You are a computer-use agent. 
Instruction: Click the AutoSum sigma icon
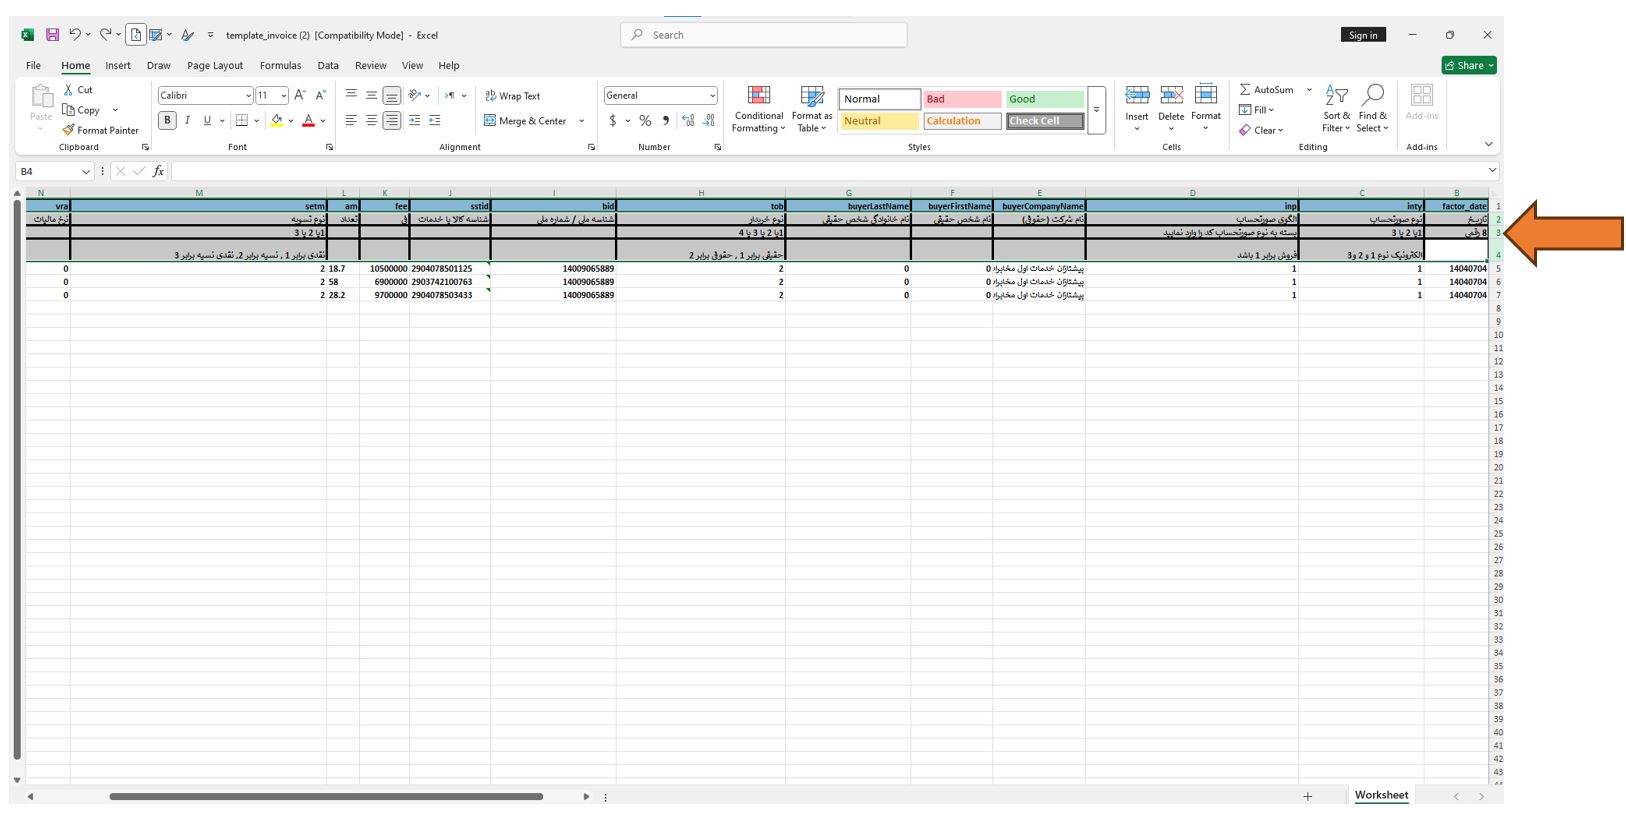coord(1245,90)
